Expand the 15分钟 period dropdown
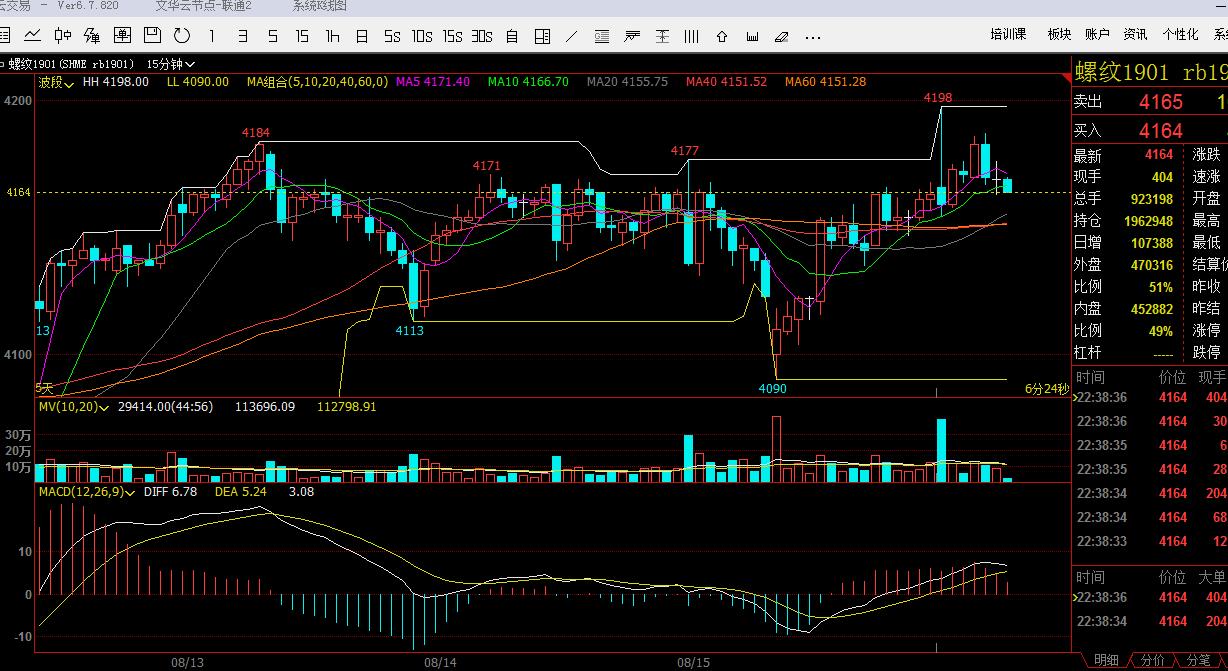This screenshot has height=671, width=1228. (172, 62)
